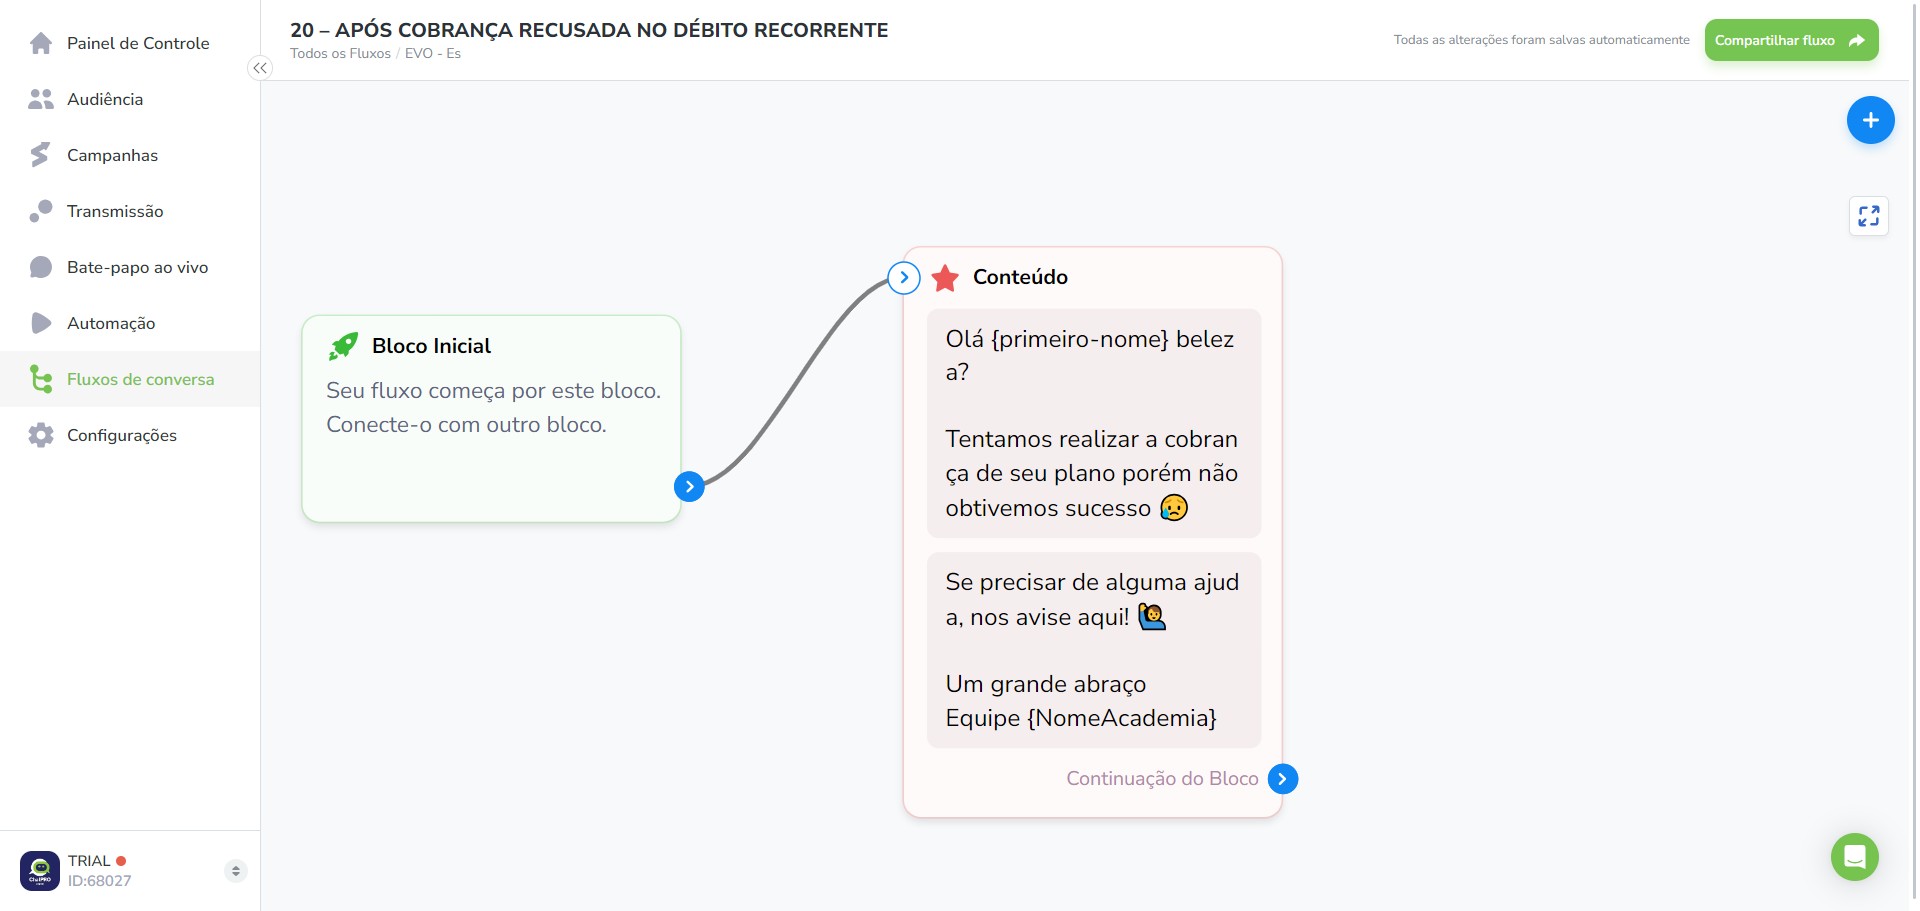Edit the 'Se precisar de alguma ajuda' message
This screenshot has width=1920, height=911.
coord(1093,650)
